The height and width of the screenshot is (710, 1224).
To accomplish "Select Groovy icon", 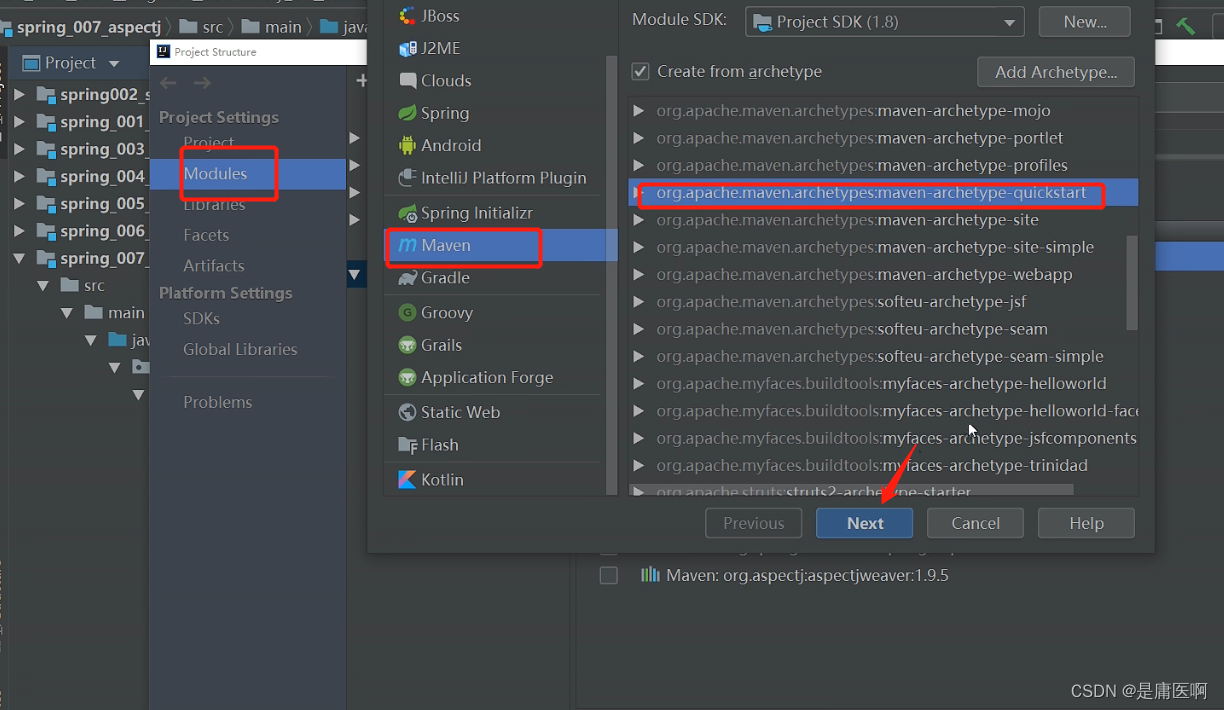I will coord(407,313).
